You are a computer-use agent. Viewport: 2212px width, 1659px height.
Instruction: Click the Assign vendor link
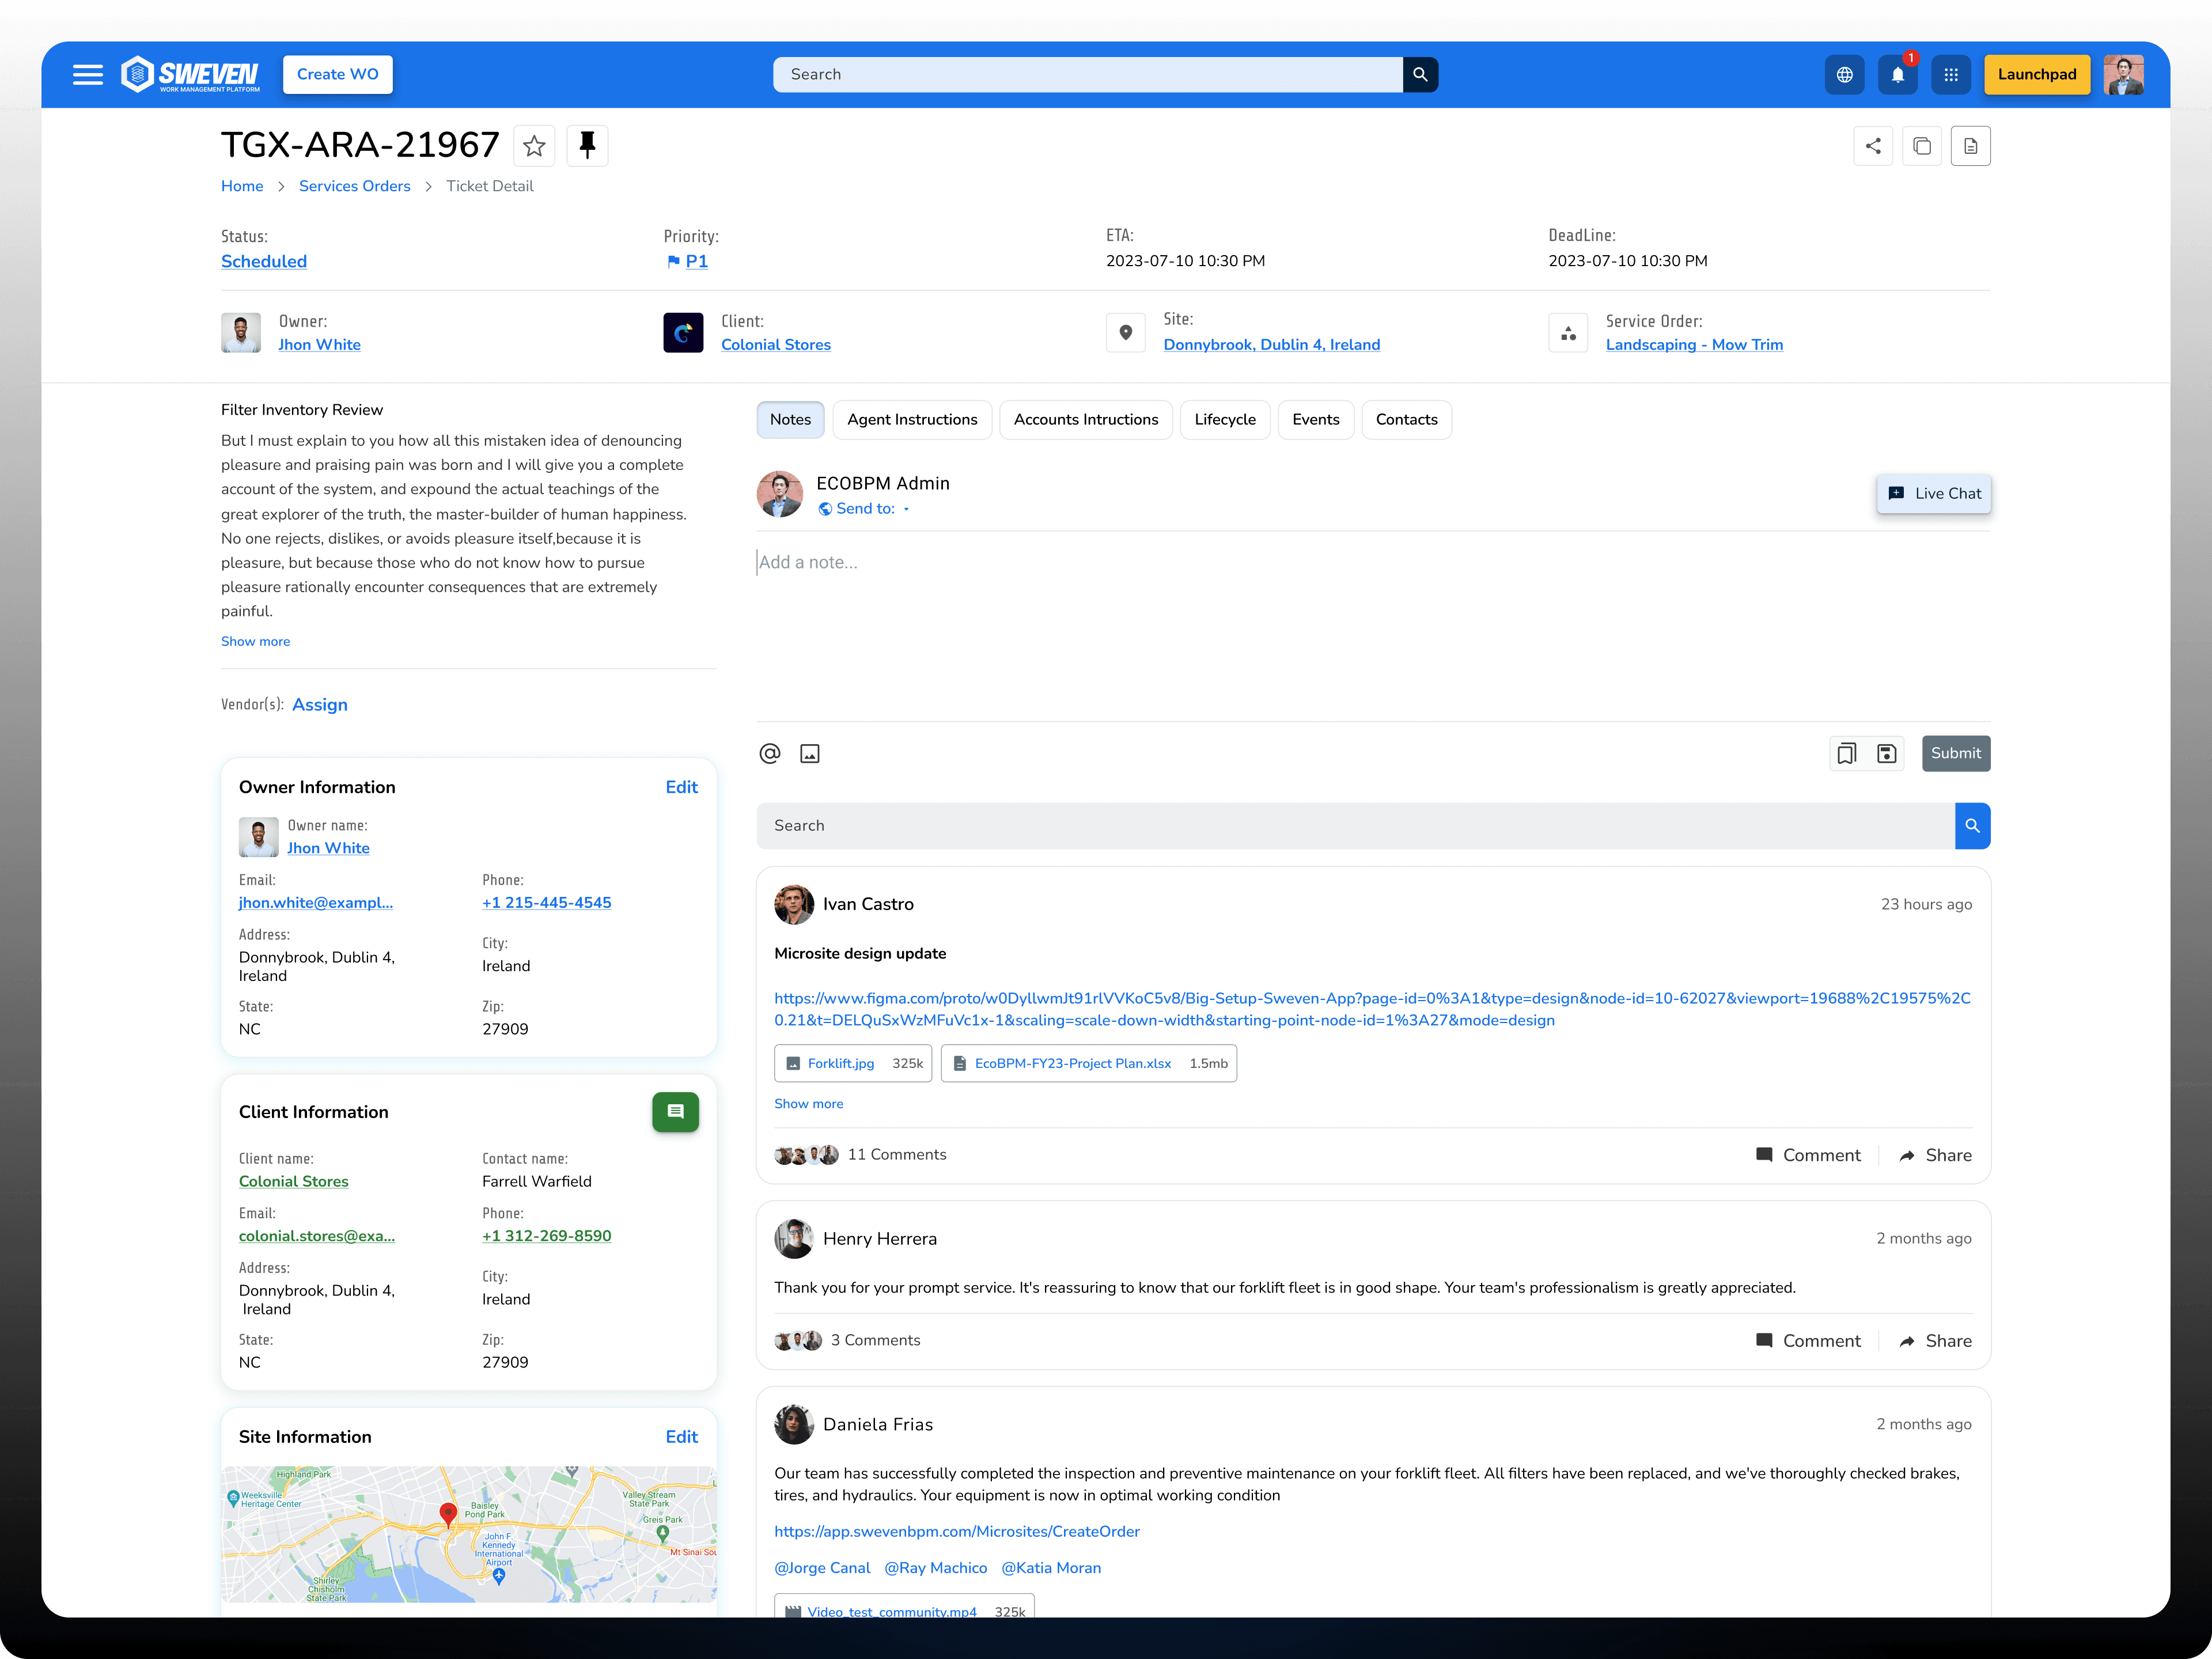tap(320, 705)
